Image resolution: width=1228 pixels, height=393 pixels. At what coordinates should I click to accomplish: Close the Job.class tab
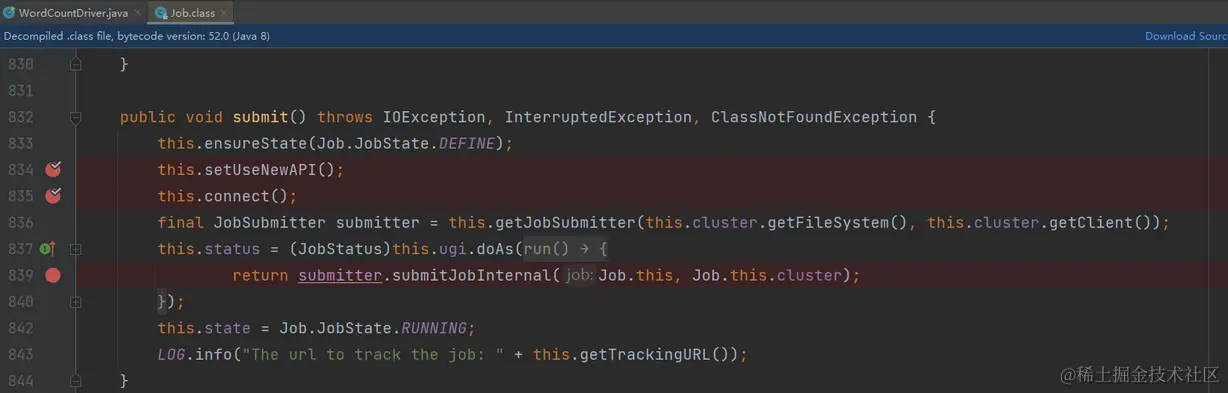pyautogui.click(x=225, y=13)
